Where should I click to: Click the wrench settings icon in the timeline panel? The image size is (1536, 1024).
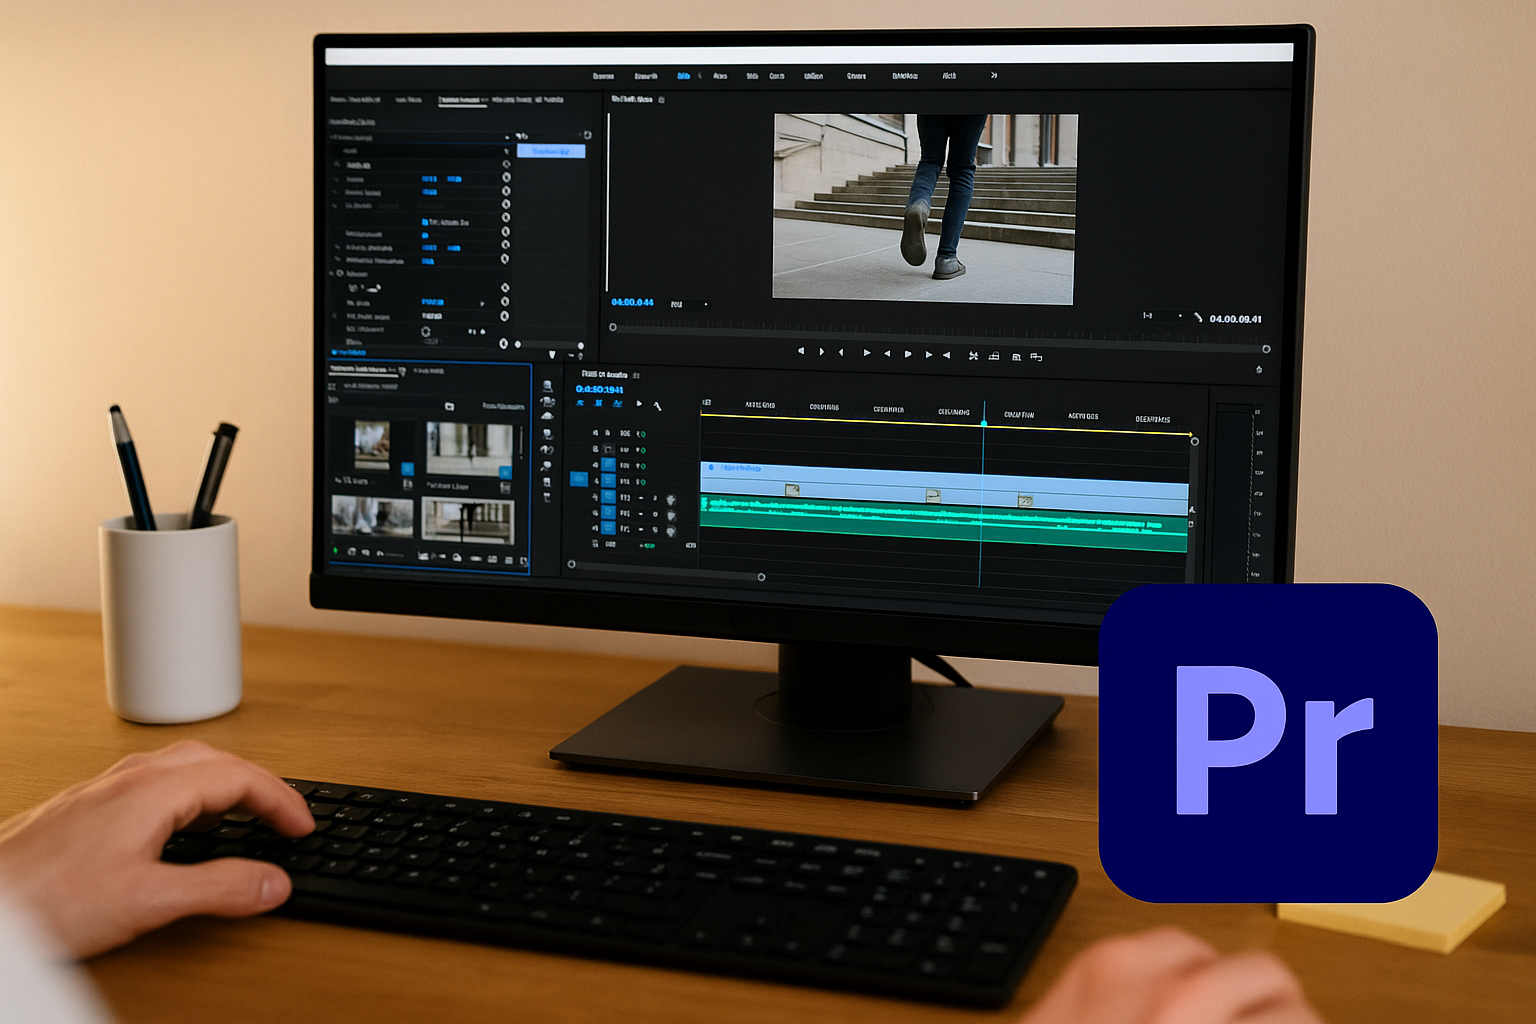click(658, 406)
